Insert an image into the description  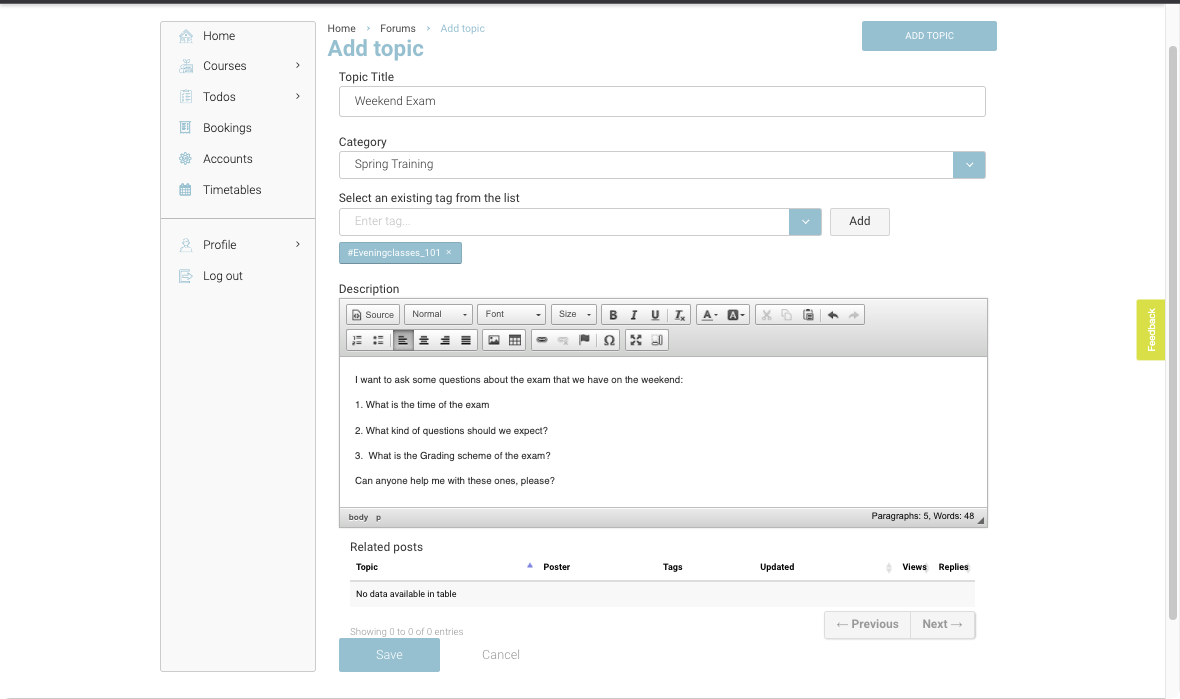pos(493,341)
